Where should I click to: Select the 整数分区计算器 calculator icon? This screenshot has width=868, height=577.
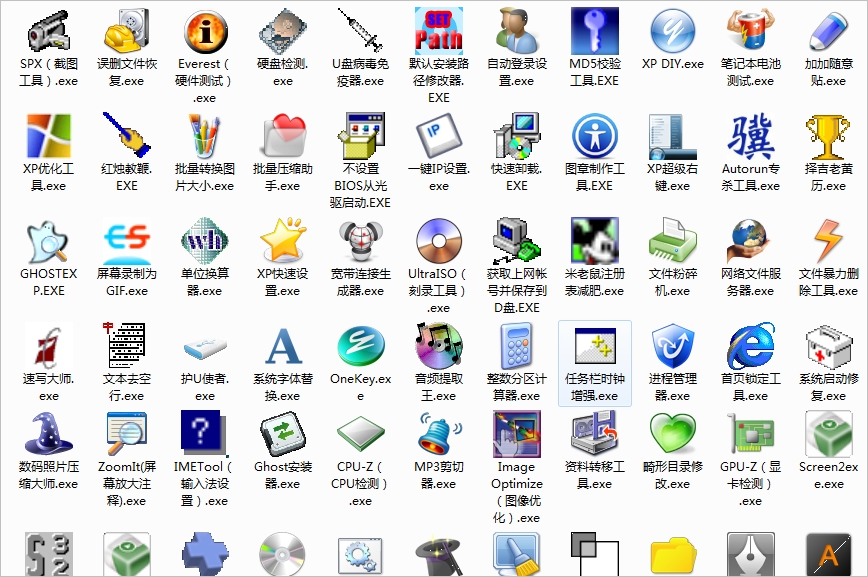[516, 346]
